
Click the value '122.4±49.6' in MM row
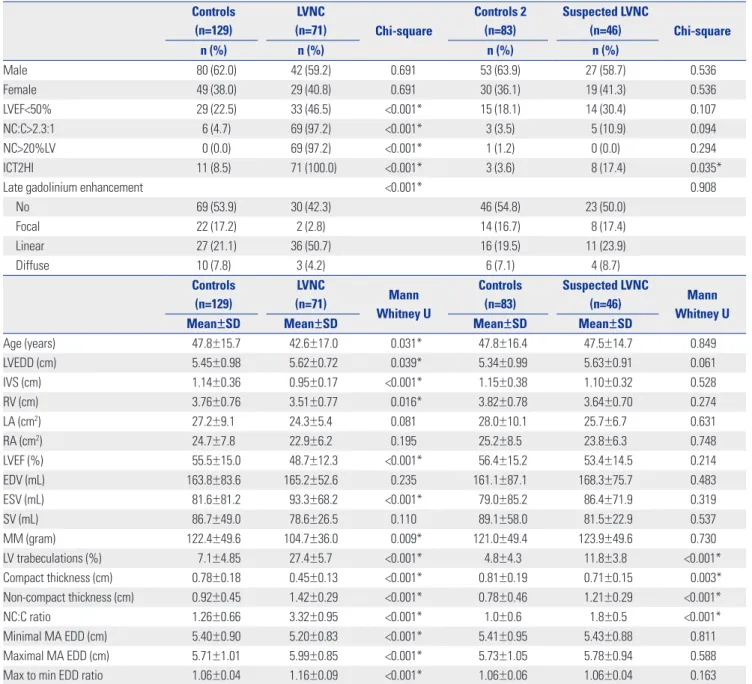(x=214, y=539)
